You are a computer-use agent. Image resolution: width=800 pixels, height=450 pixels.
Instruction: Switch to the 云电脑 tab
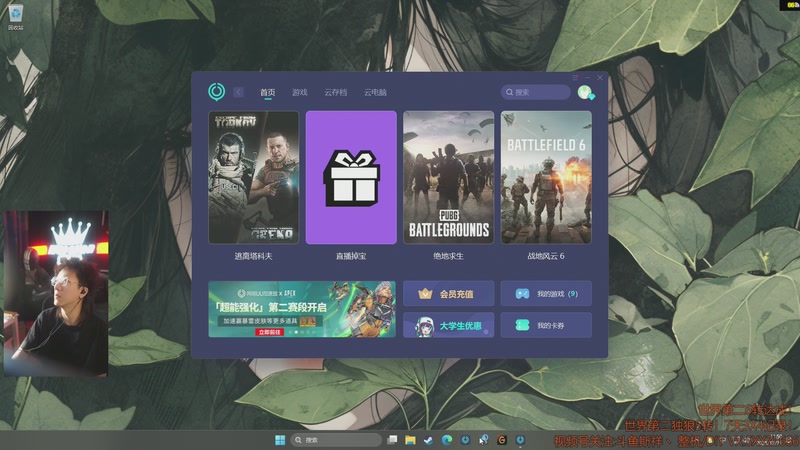click(375, 92)
